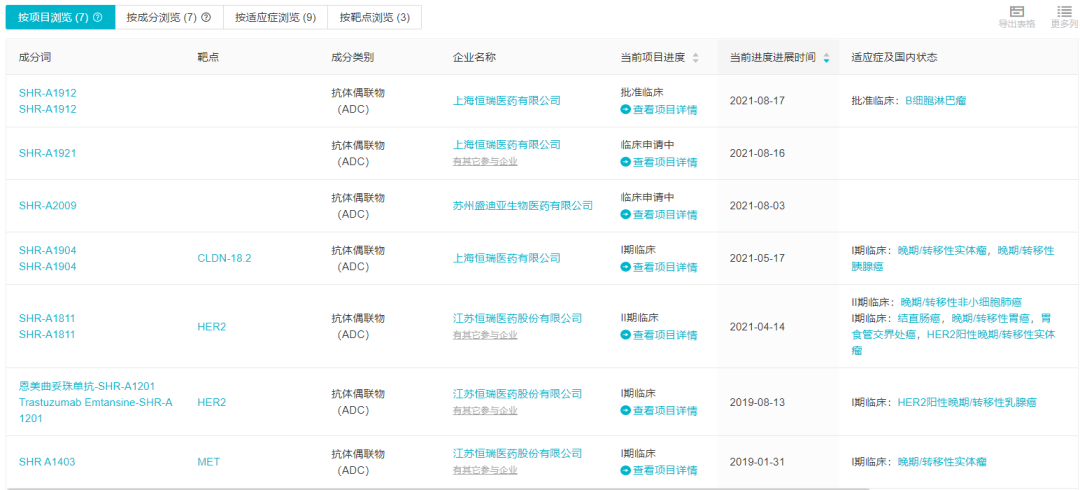Open 晚期/转移性非小细胞肺癌 indication link
The image size is (1080, 490).
[x=961, y=302]
